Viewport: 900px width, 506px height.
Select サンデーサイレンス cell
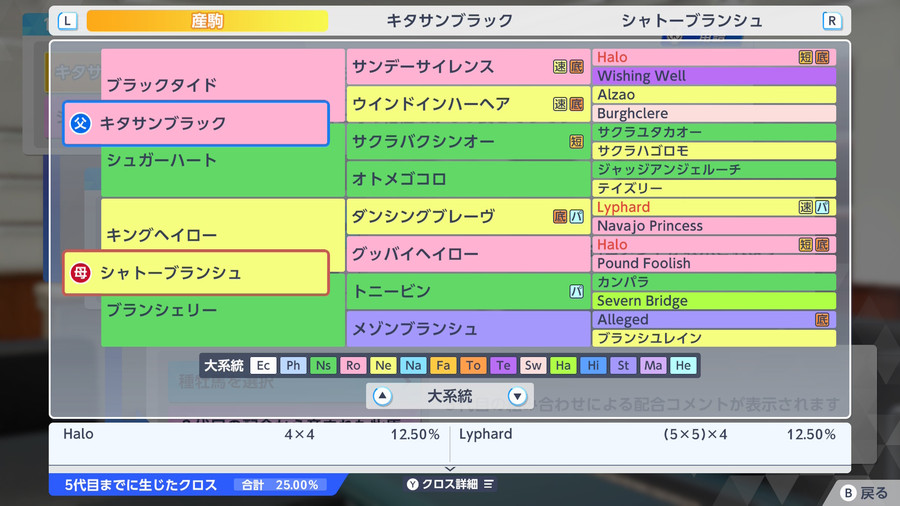pyautogui.click(x=468, y=67)
